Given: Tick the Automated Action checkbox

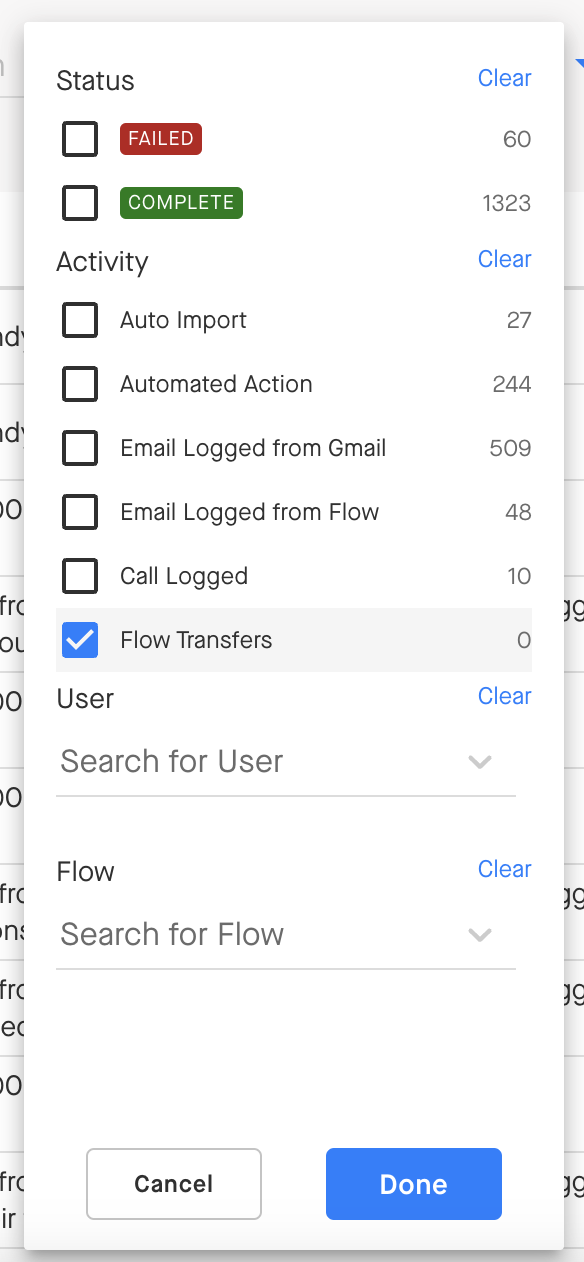Looking at the screenshot, I should tap(80, 384).
